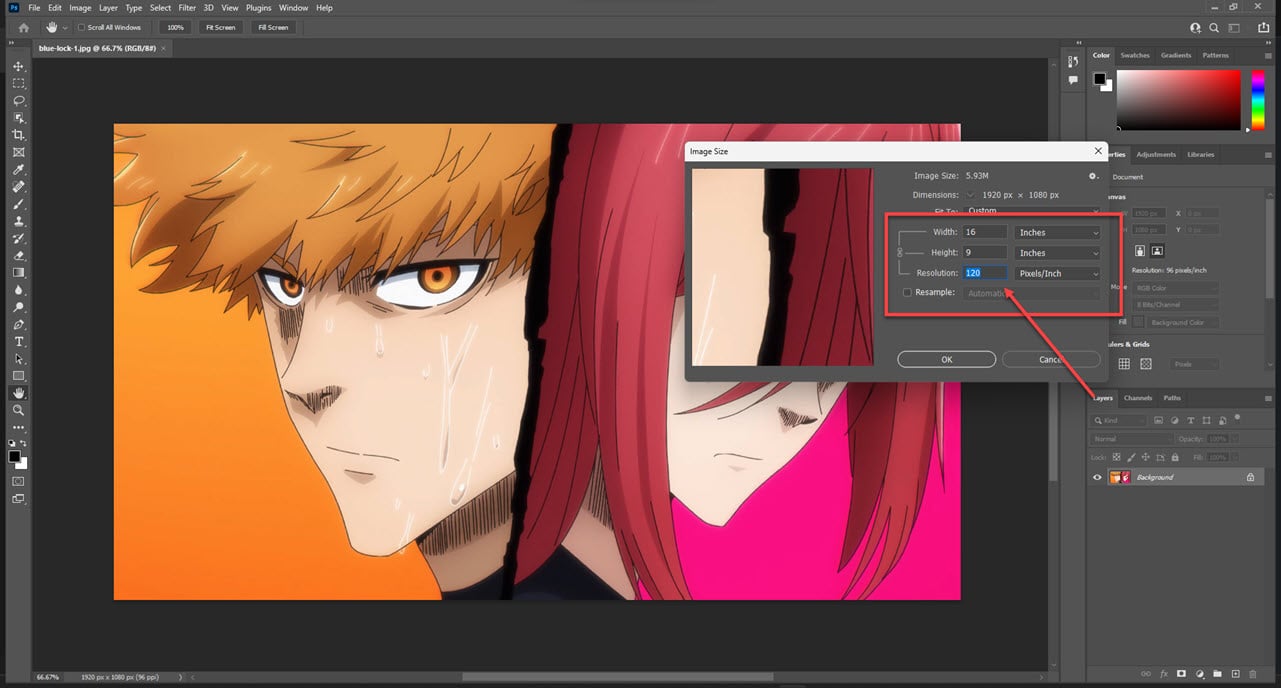1281x688 pixels.
Task: Switch to the Channels tab
Action: pos(1138,398)
